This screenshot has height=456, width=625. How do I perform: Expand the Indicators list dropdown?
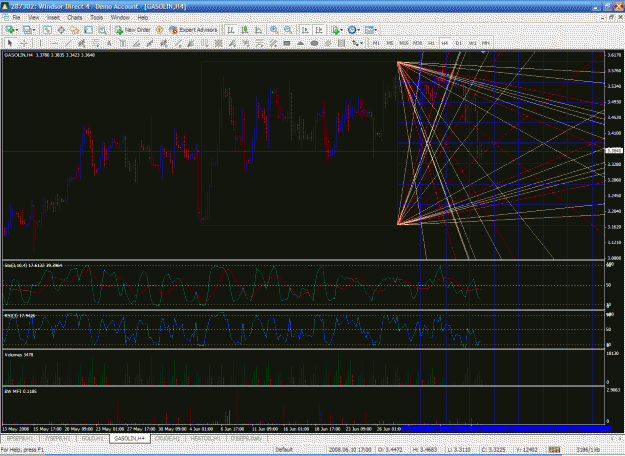[337, 30]
